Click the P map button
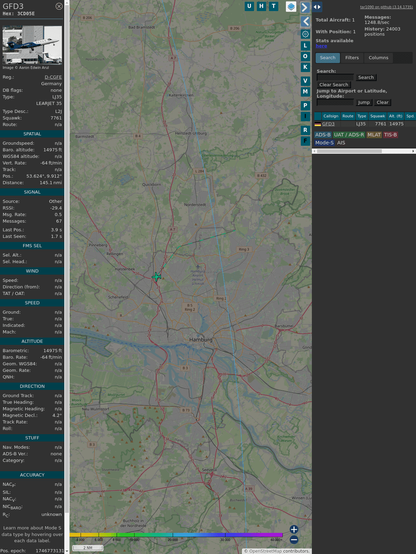 305,105
